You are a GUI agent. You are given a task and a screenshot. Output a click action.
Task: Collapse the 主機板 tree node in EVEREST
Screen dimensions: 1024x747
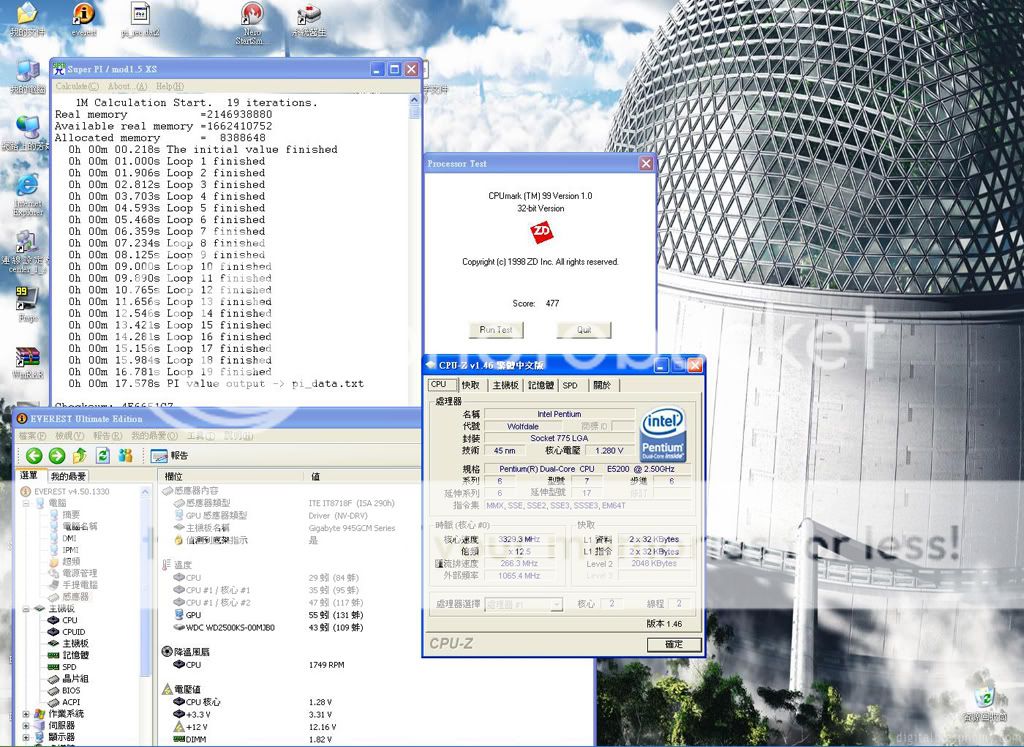pyautogui.click(x=26, y=609)
